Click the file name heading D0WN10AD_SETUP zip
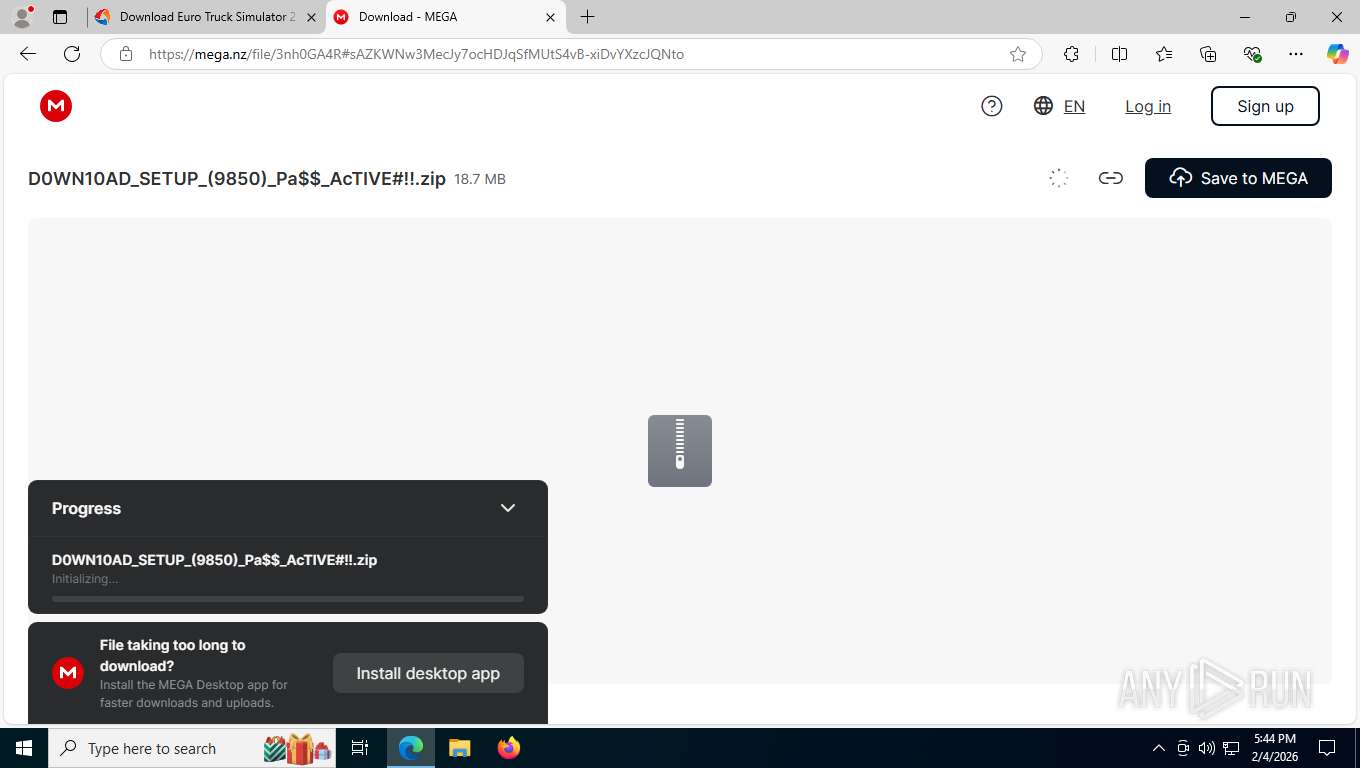Image resolution: width=1360 pixels, height=768 pixels. click(x=237, y=179)
